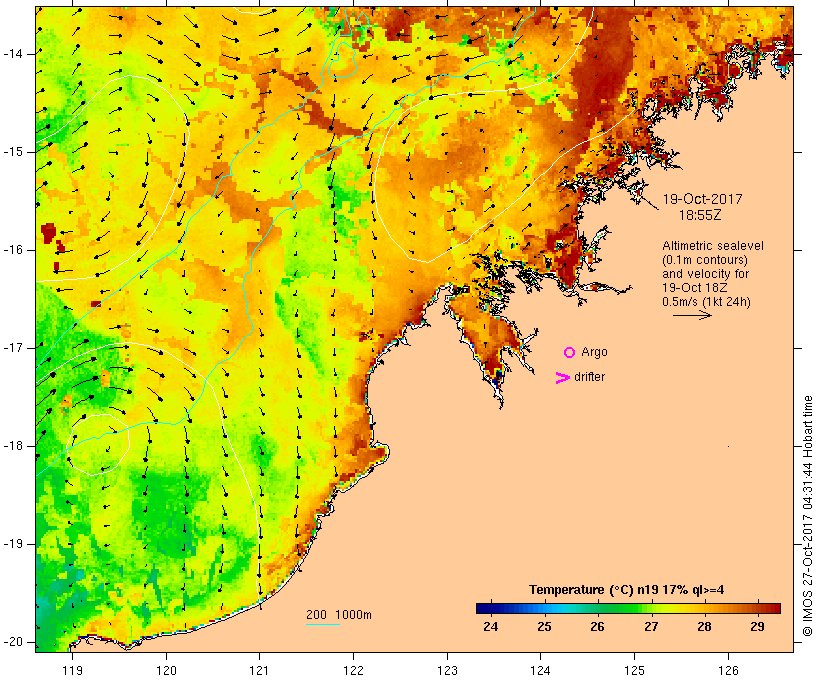Click the date text 19-Oct-2017
This screenshot has height=680, width=820.
702,199
